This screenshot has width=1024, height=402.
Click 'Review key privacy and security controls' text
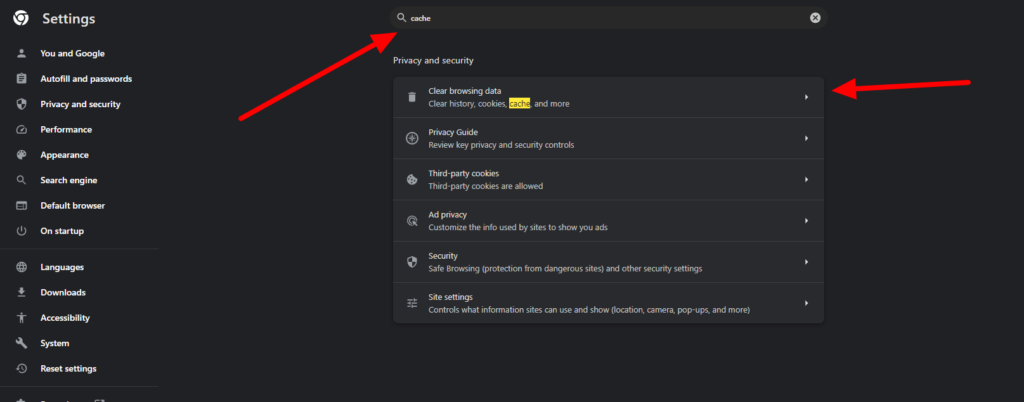501,145
